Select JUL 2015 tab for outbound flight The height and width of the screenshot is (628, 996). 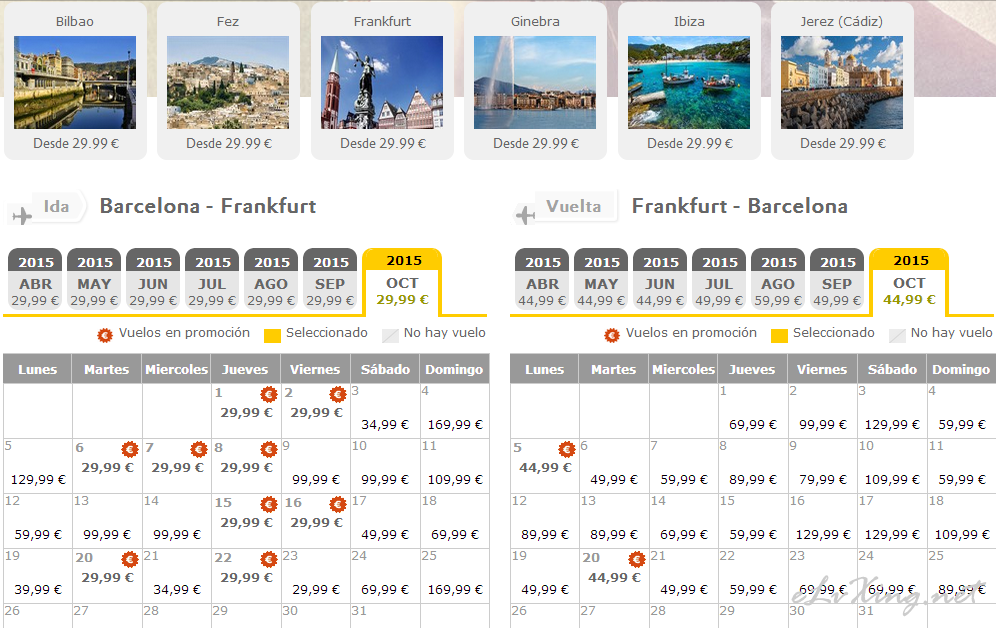pos(213,279)
